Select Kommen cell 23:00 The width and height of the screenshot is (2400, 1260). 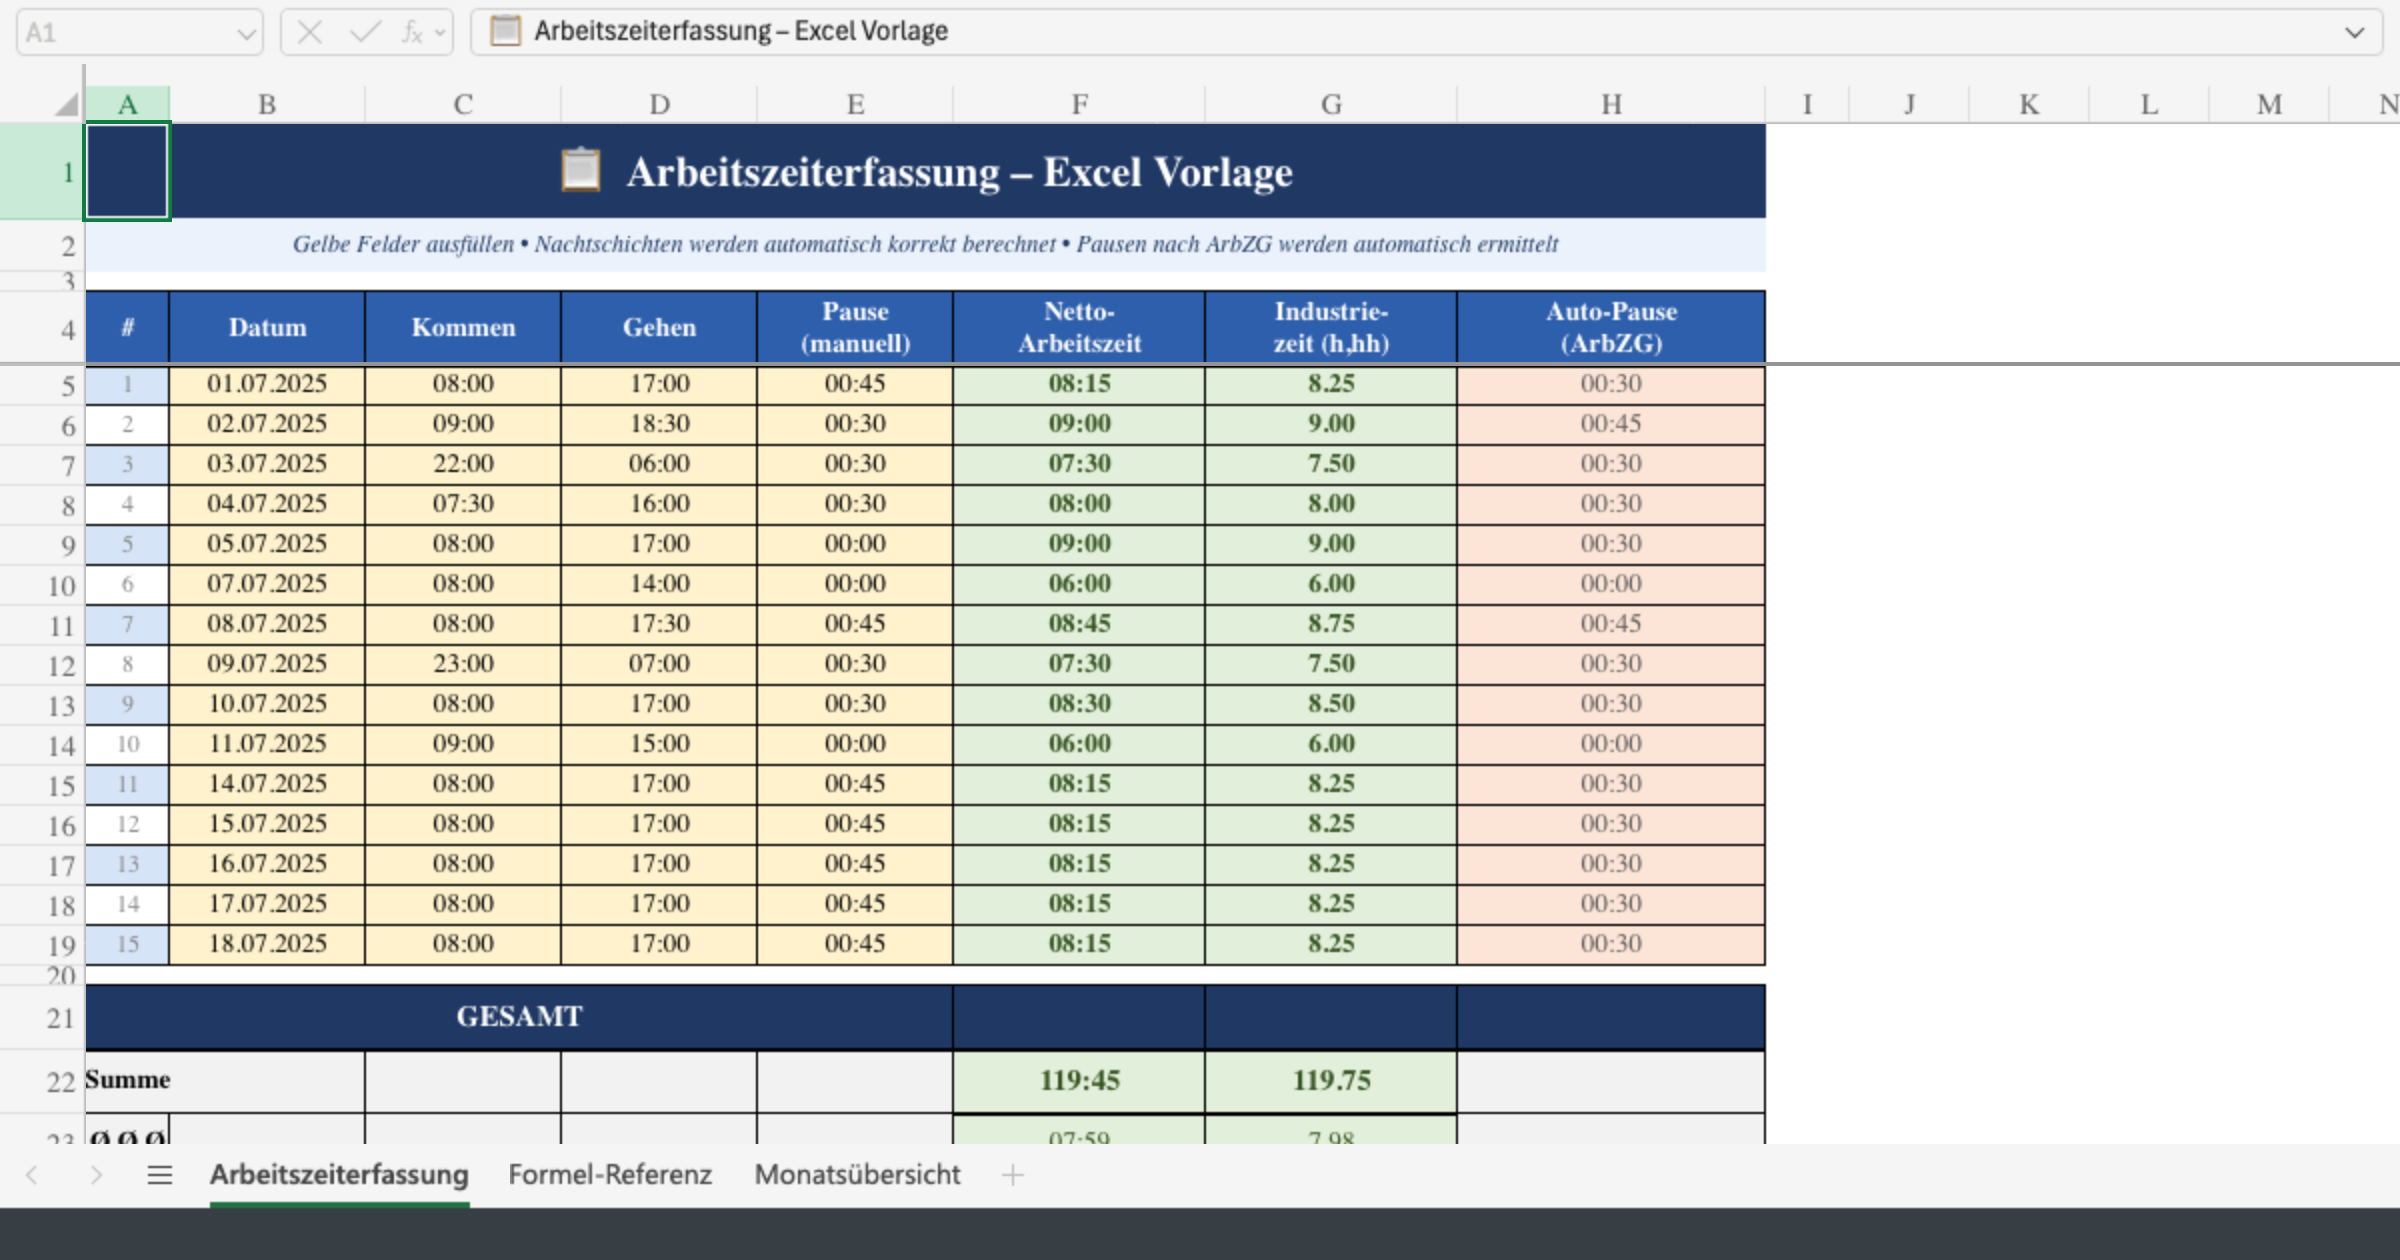click(x=463, y=664)
